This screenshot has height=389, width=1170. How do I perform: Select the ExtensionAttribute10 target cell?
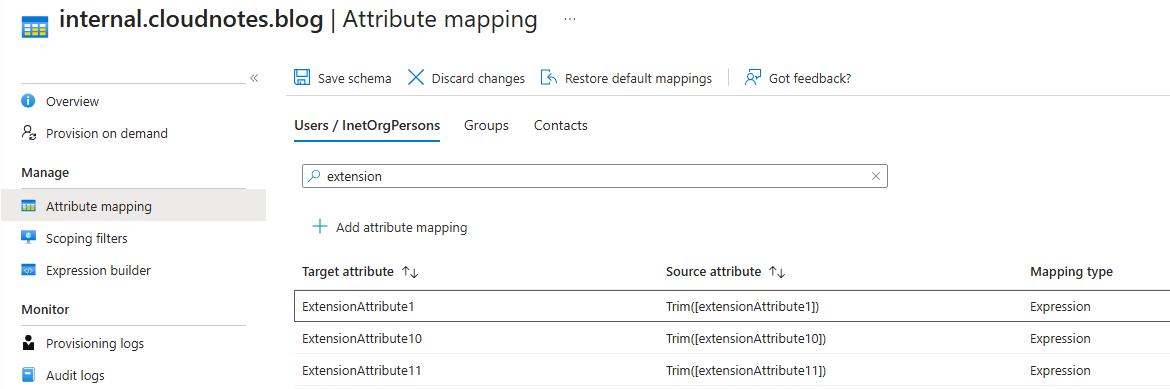point(362,339)
